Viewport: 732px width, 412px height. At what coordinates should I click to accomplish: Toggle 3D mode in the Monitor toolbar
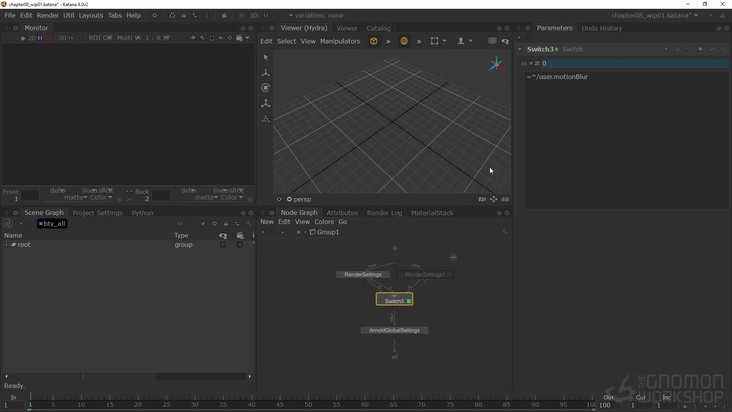[x=62, y=38]
